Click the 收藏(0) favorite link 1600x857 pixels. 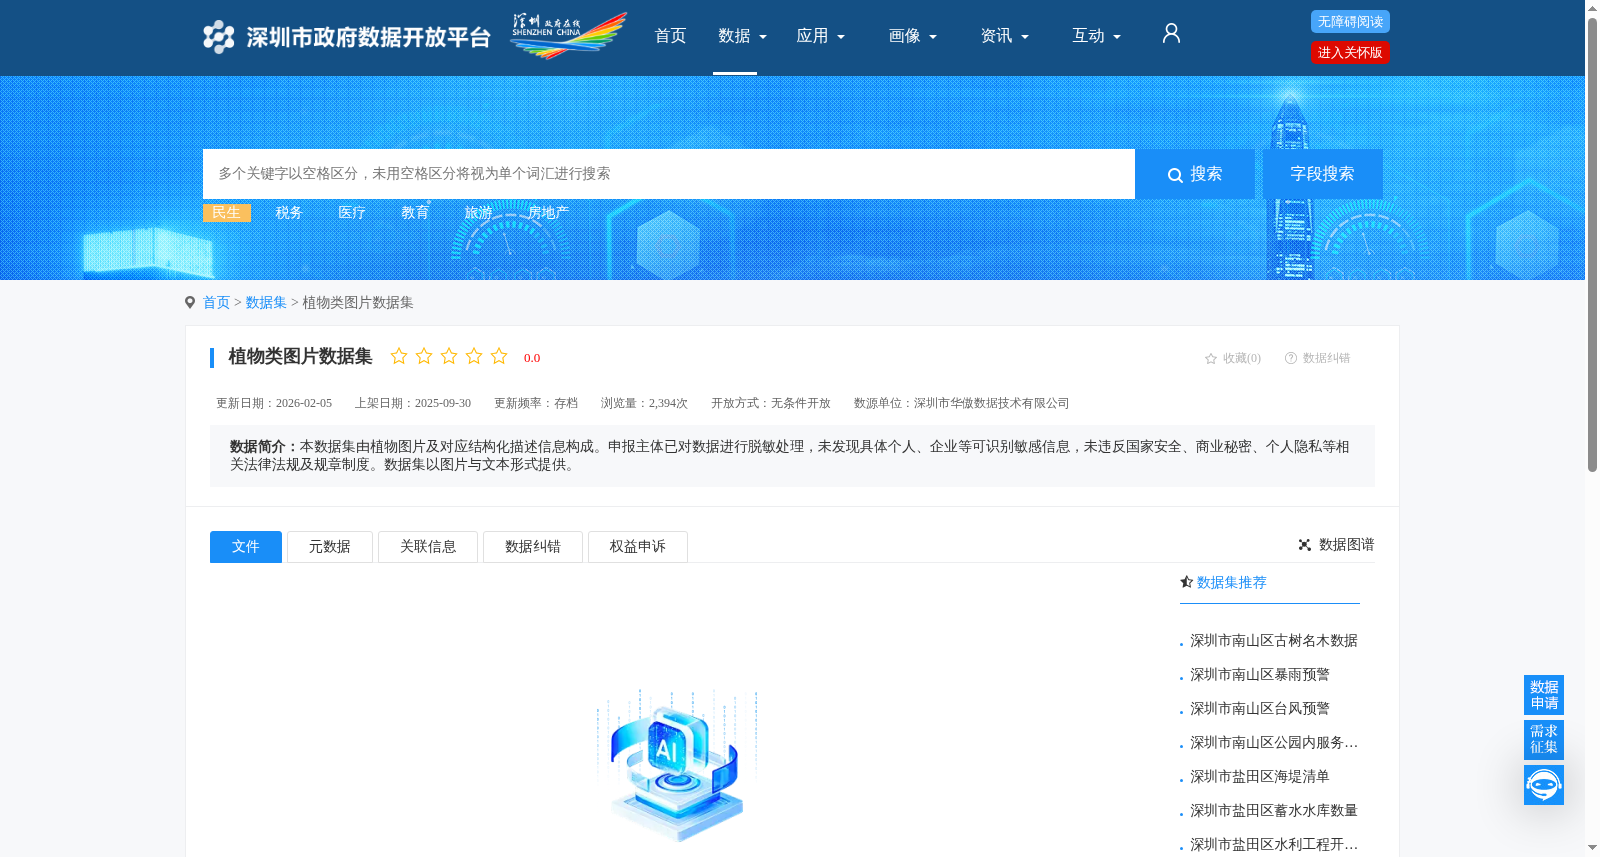(x=1242, y=358)
